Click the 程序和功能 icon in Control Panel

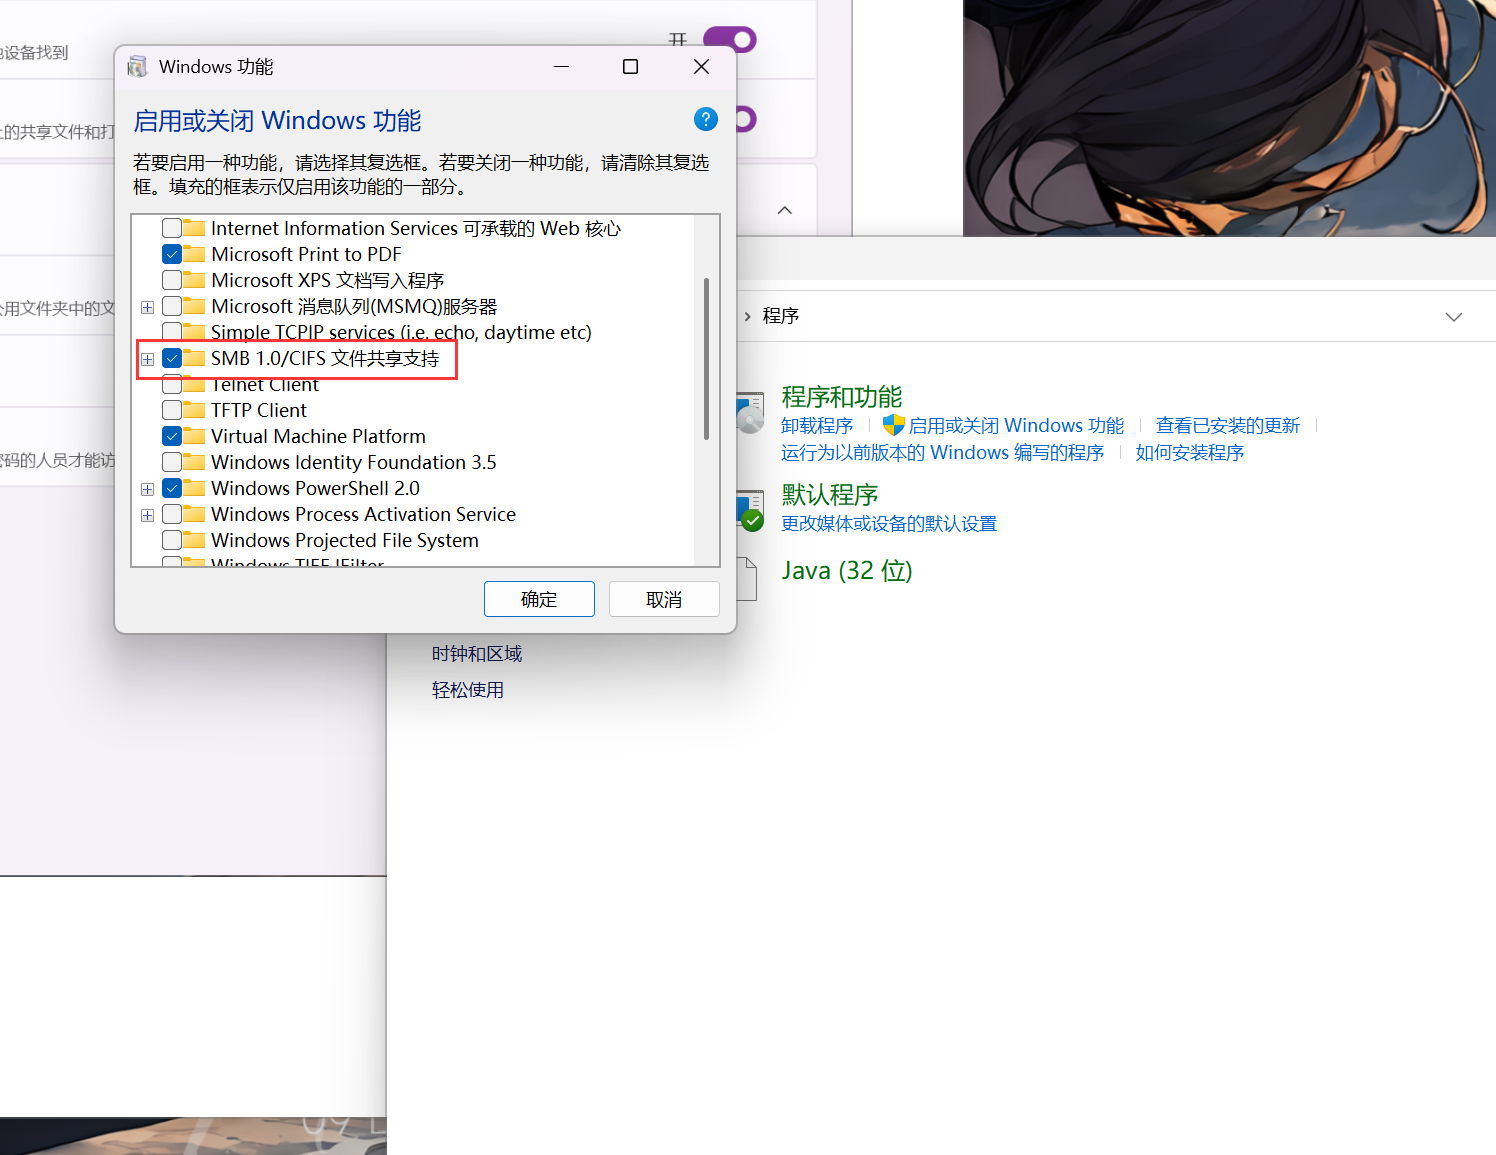(x=750, y=413)
